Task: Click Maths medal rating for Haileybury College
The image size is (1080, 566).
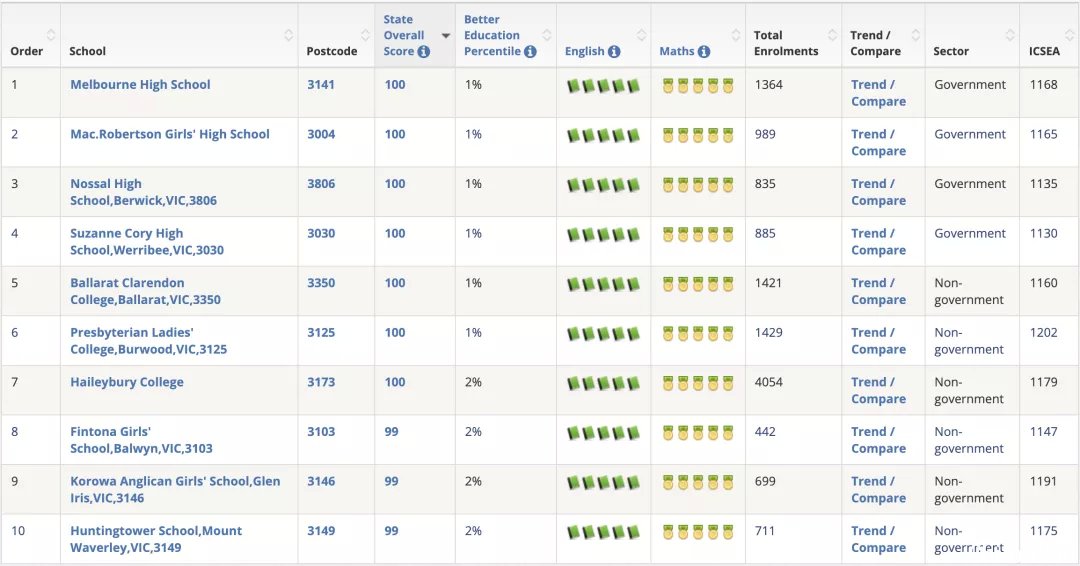Action: pos(698,384)
